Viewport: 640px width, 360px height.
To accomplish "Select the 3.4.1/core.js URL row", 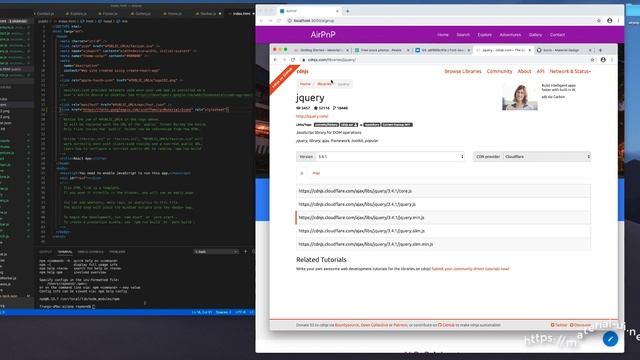I will click(x=443, y=191).
